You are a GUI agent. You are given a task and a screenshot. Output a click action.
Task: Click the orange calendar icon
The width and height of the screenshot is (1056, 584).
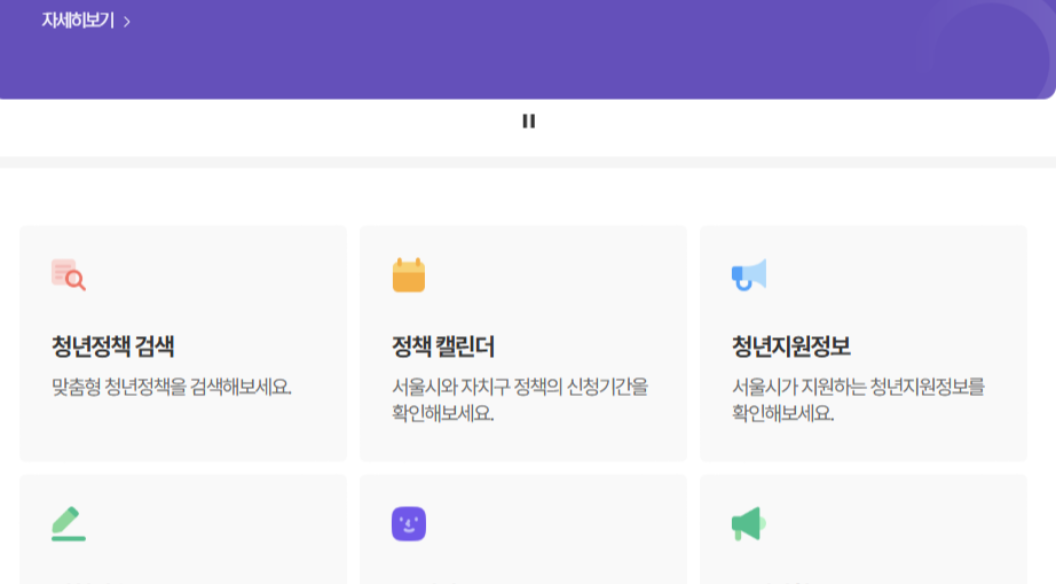409,275
